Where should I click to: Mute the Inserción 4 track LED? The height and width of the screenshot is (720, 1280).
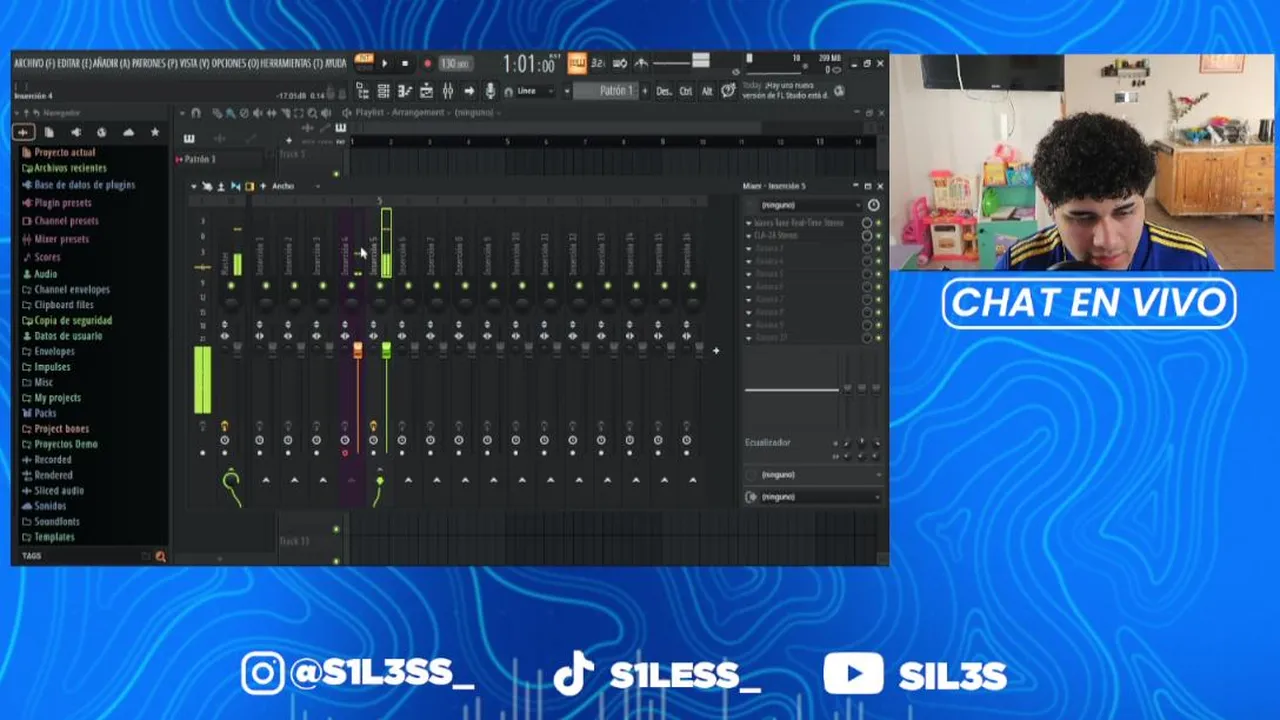pyautogui.click(x=351, y=286)
